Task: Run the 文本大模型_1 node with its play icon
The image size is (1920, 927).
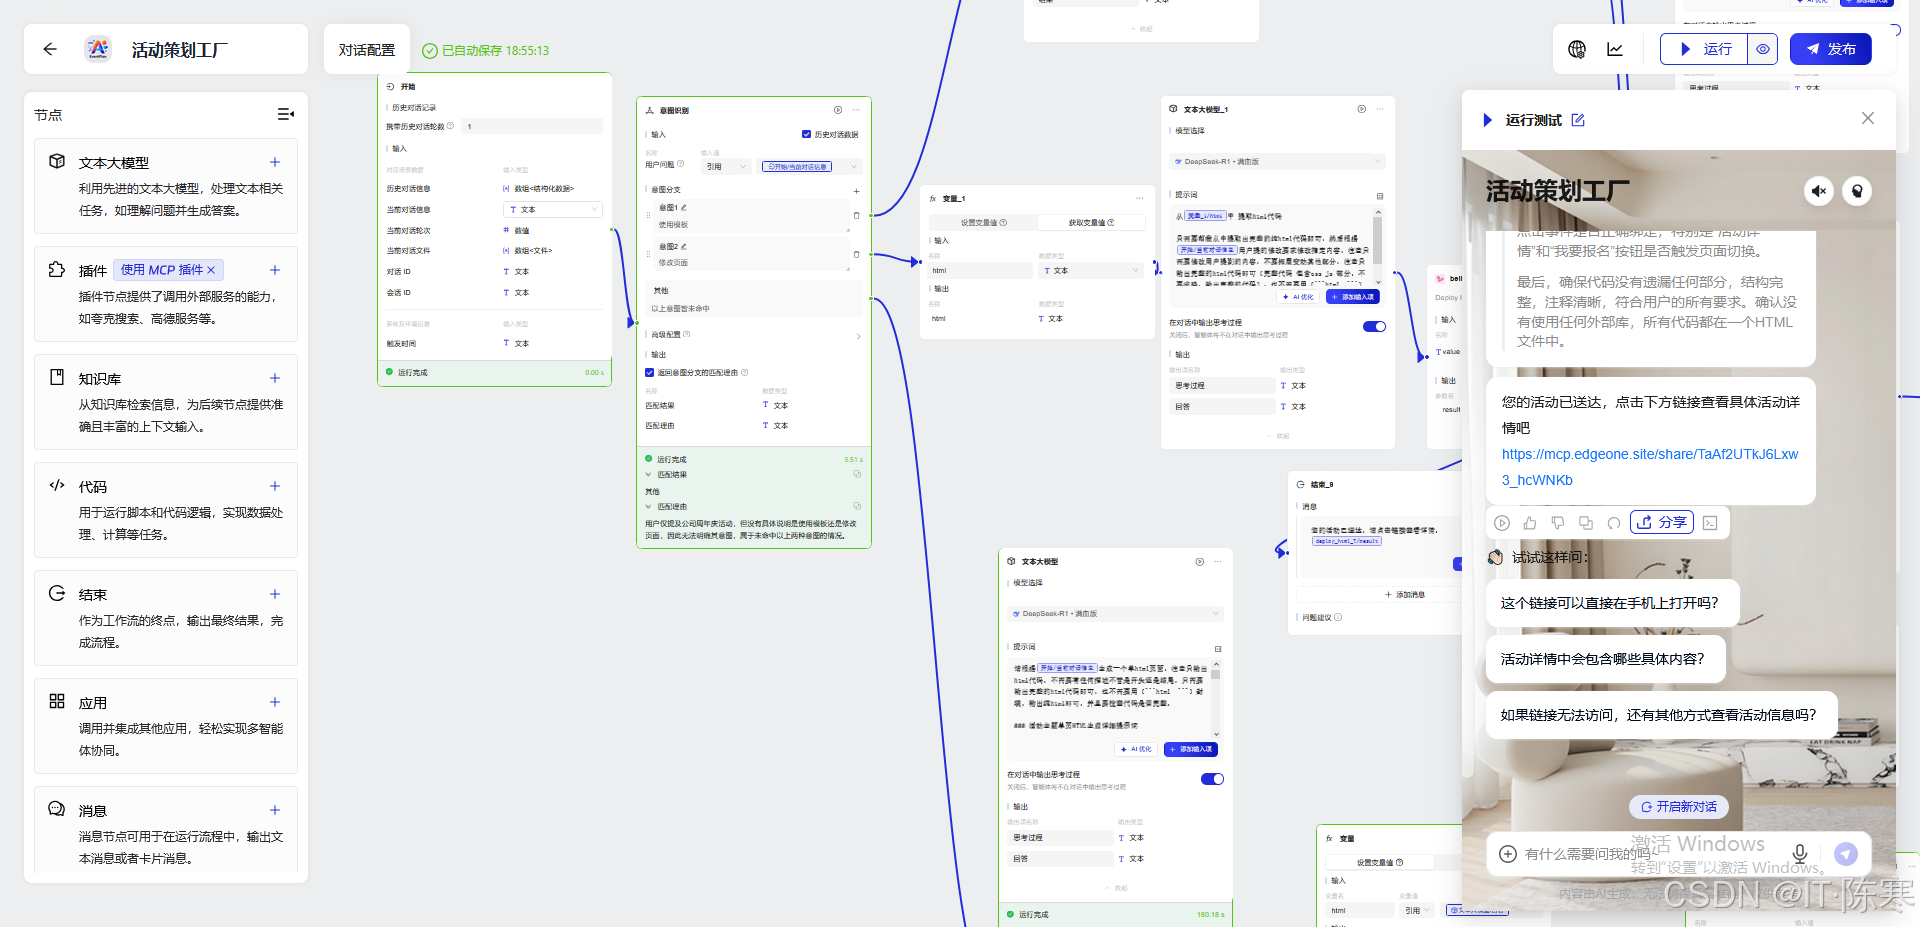Action: [1361, 109]
